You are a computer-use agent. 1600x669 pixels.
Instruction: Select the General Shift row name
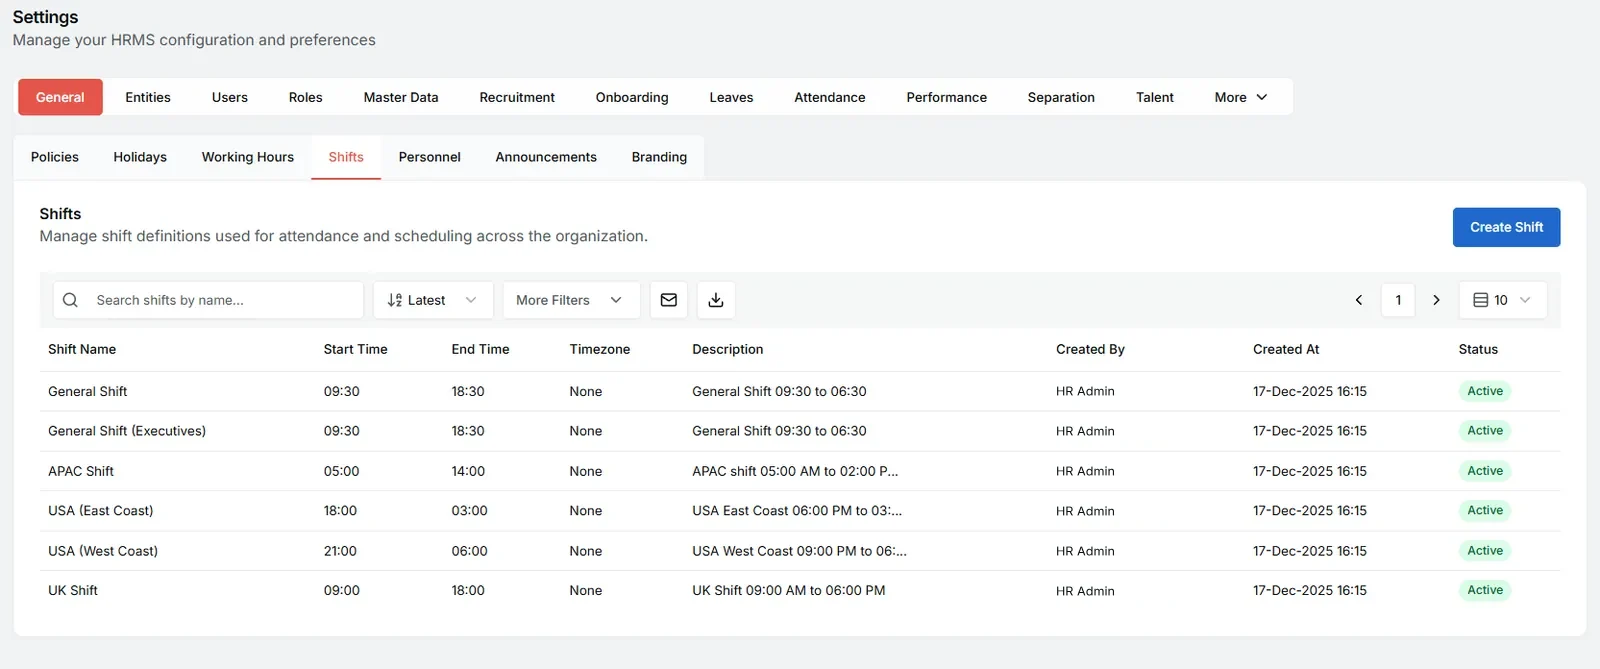pos(88,391)
